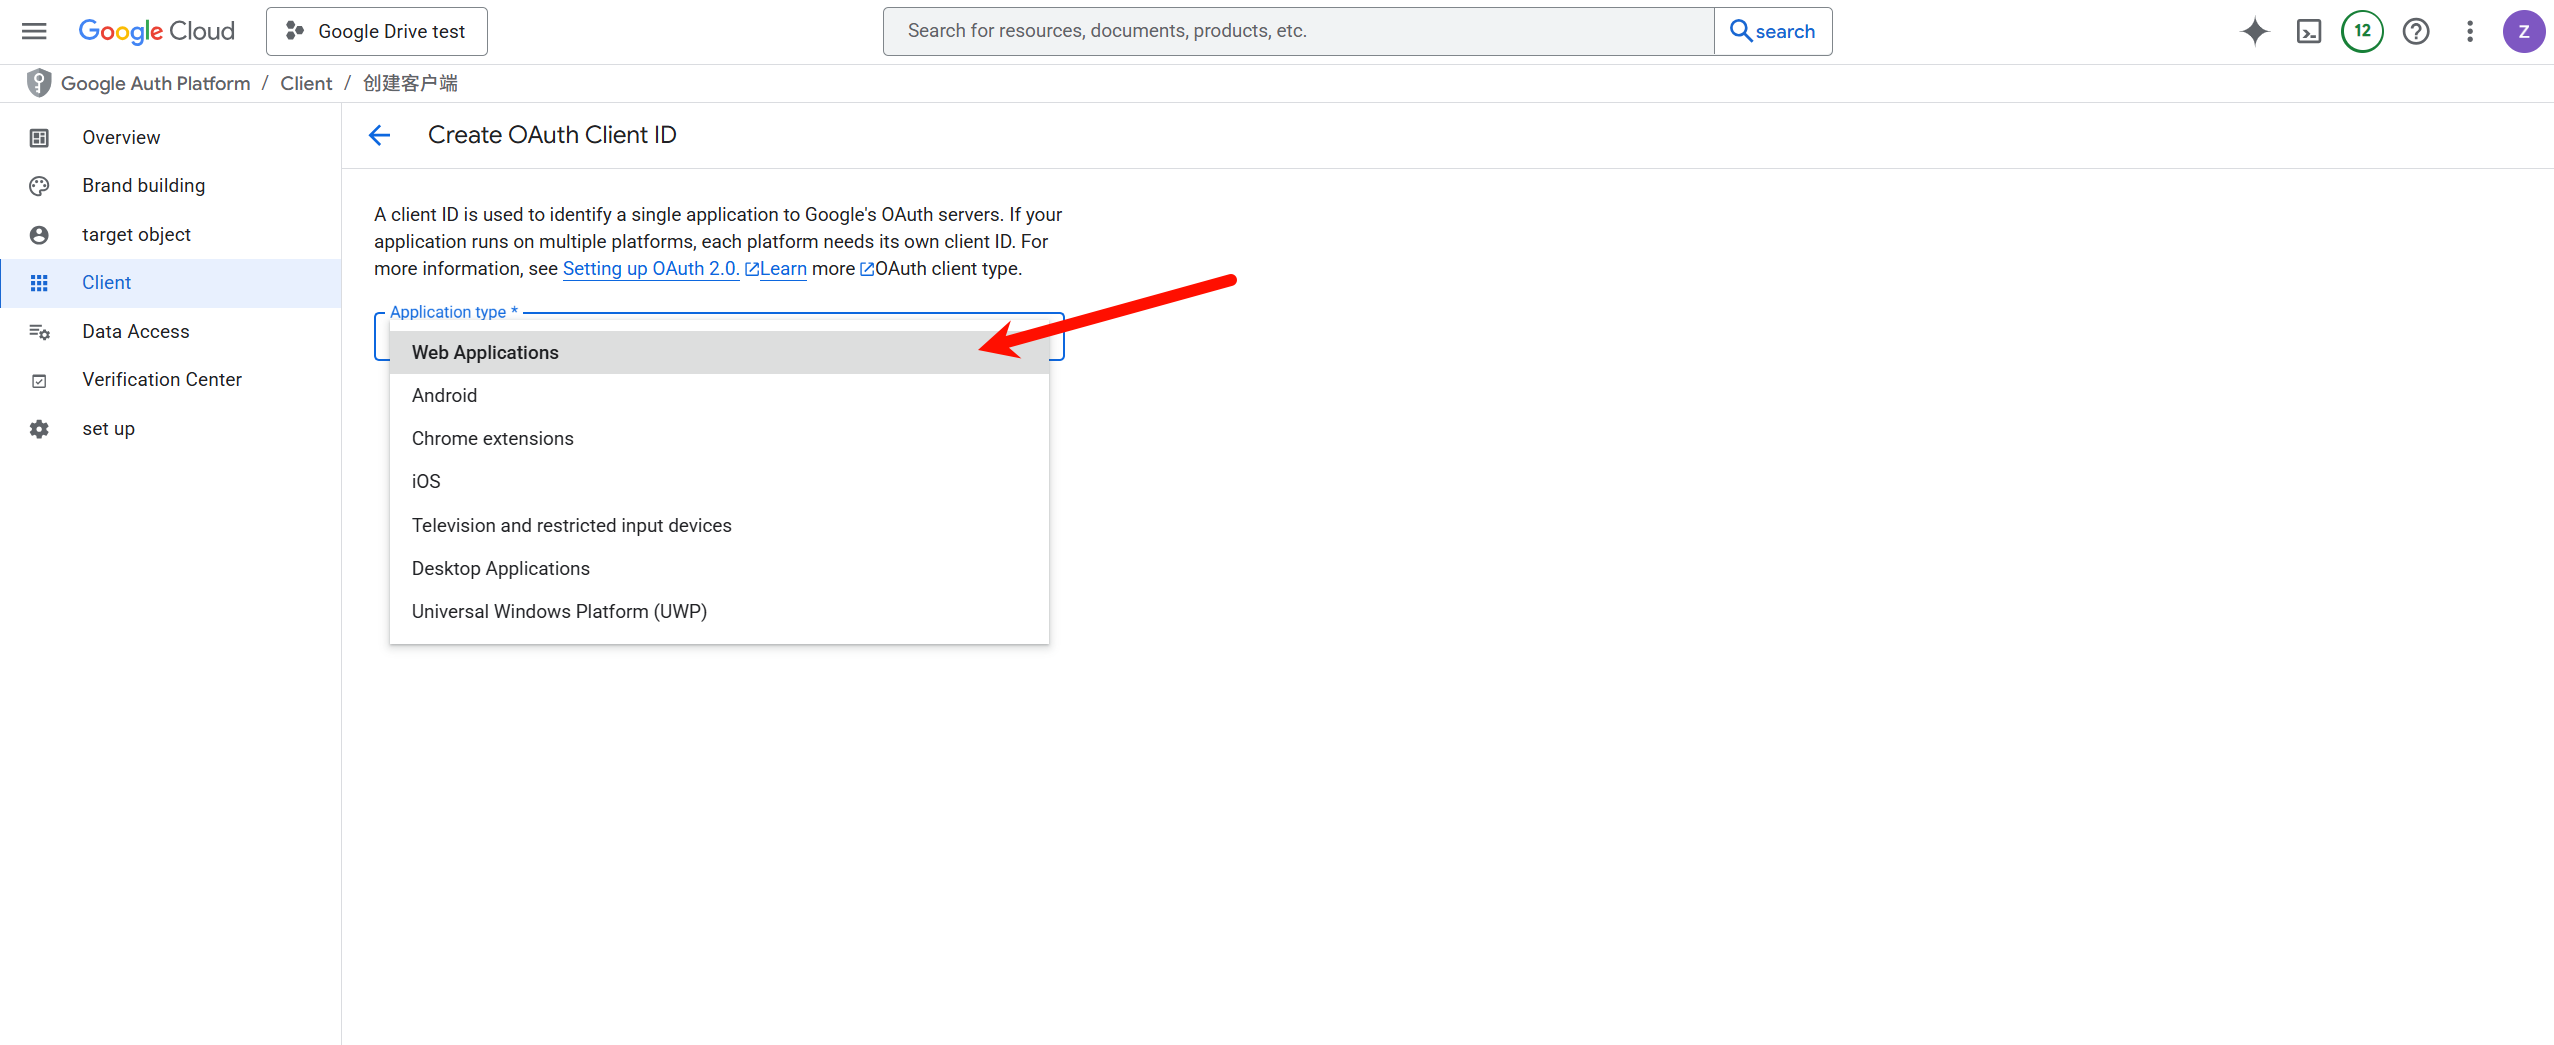Viewport: 2554px width, 1045px height.
Task: Select Chrome extensions application type
Action: click(x=719, y=438)
